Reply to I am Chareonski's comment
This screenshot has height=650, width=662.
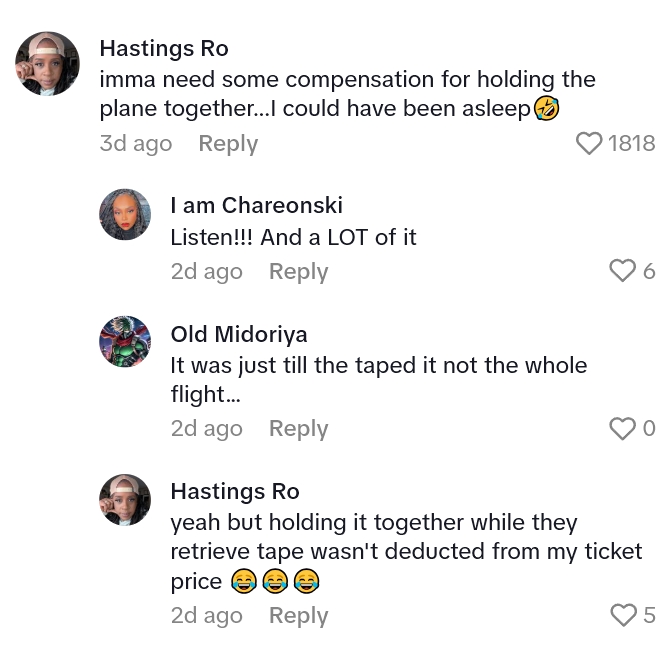298,271
